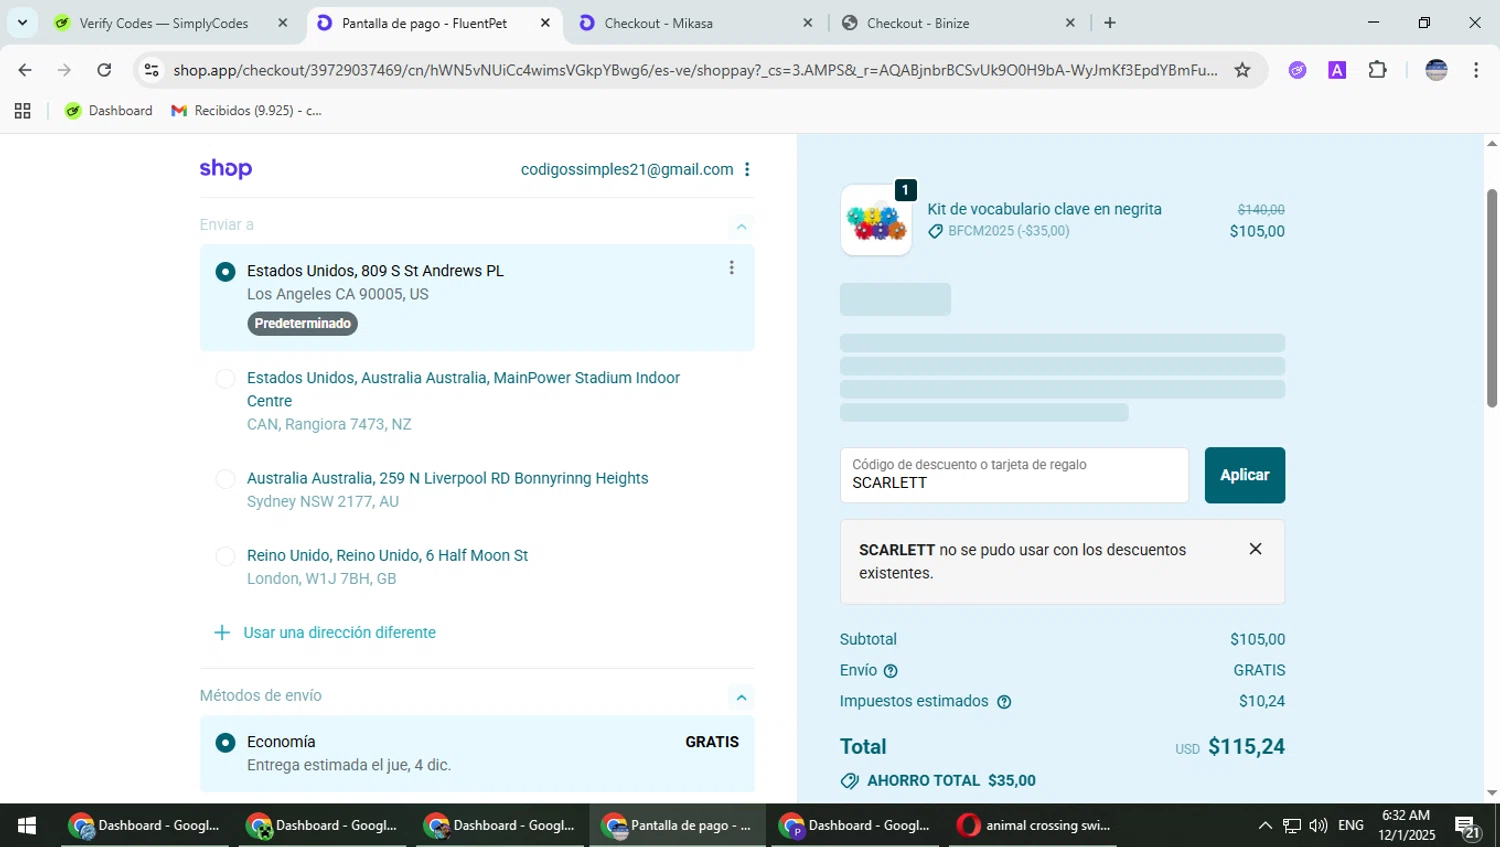Click Usar una dirección diferente
This screenshot has width=1500, height=847.
click(326, 632)
